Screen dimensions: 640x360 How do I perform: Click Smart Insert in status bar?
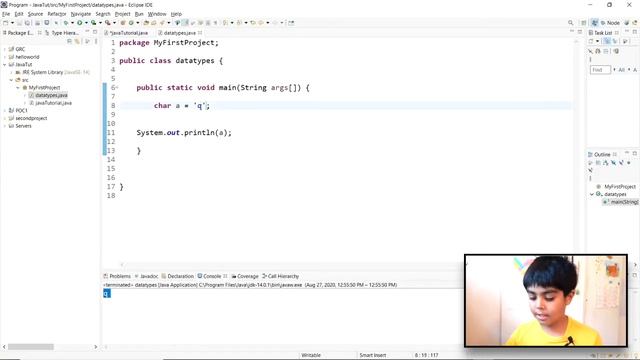click(x=373, y=355)
